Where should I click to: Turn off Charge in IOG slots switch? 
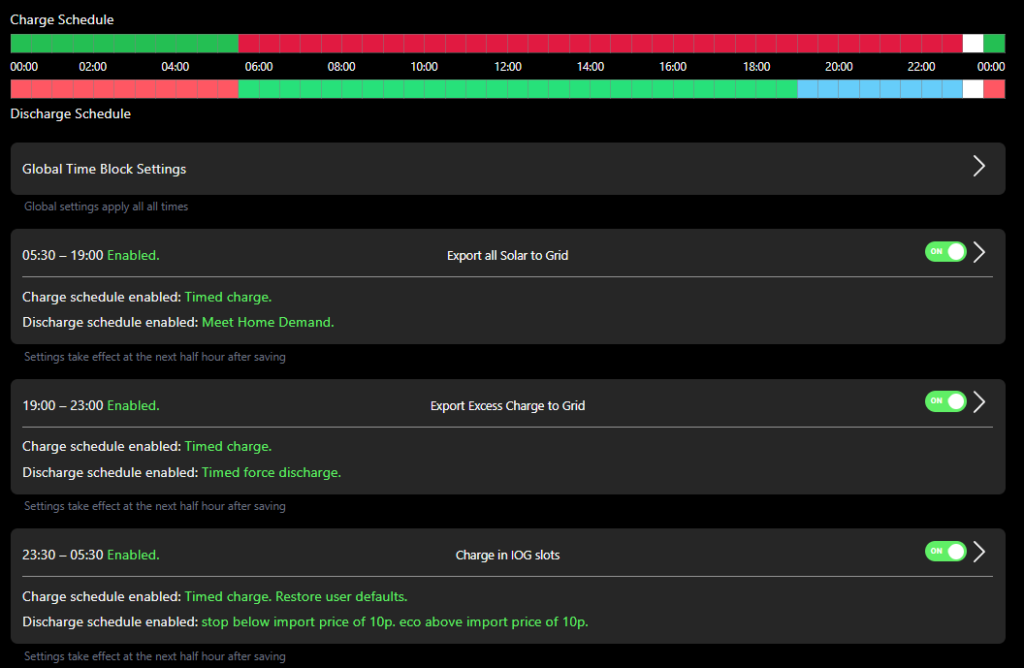coord(945,552)
